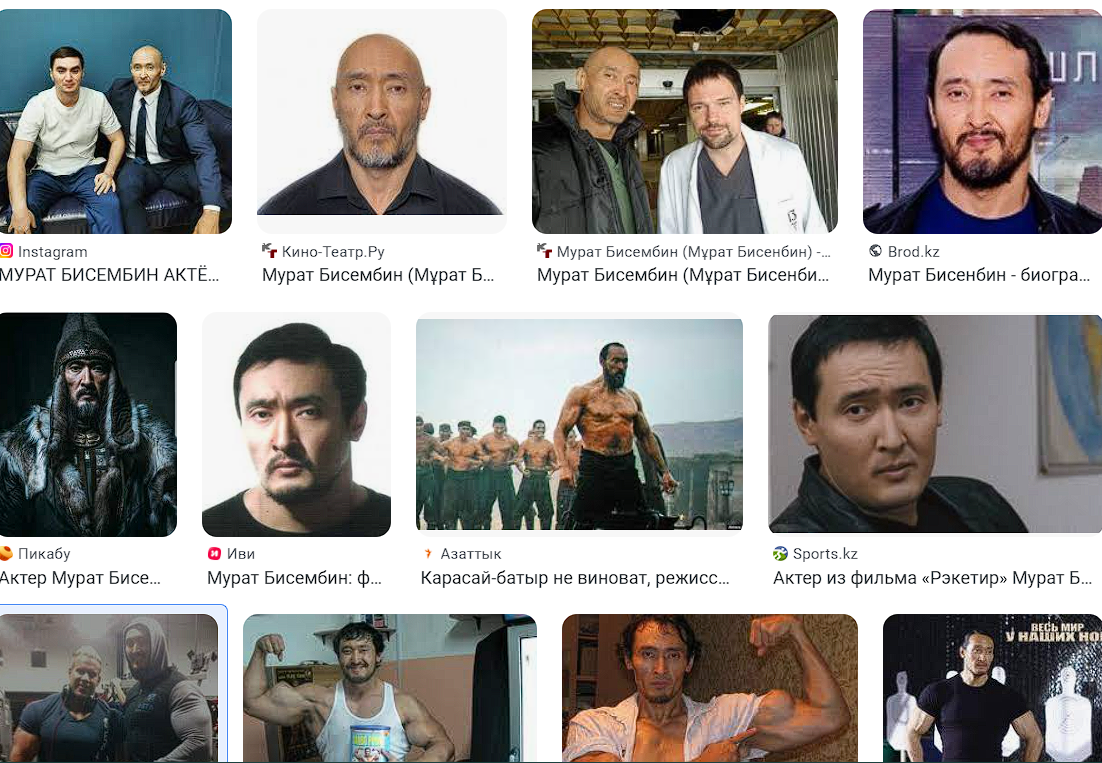
Task: Click the Sports.kz source icon
Action: [780, 553]
